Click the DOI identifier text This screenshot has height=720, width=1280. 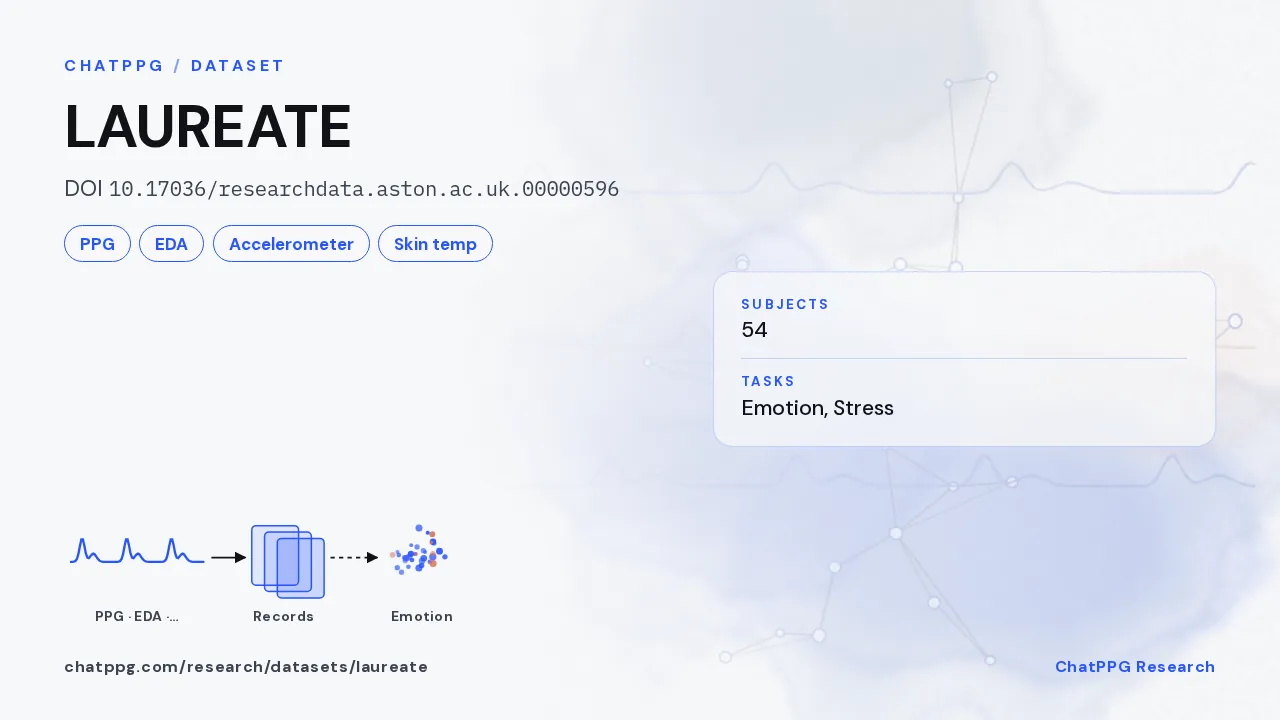pos(342,189)
